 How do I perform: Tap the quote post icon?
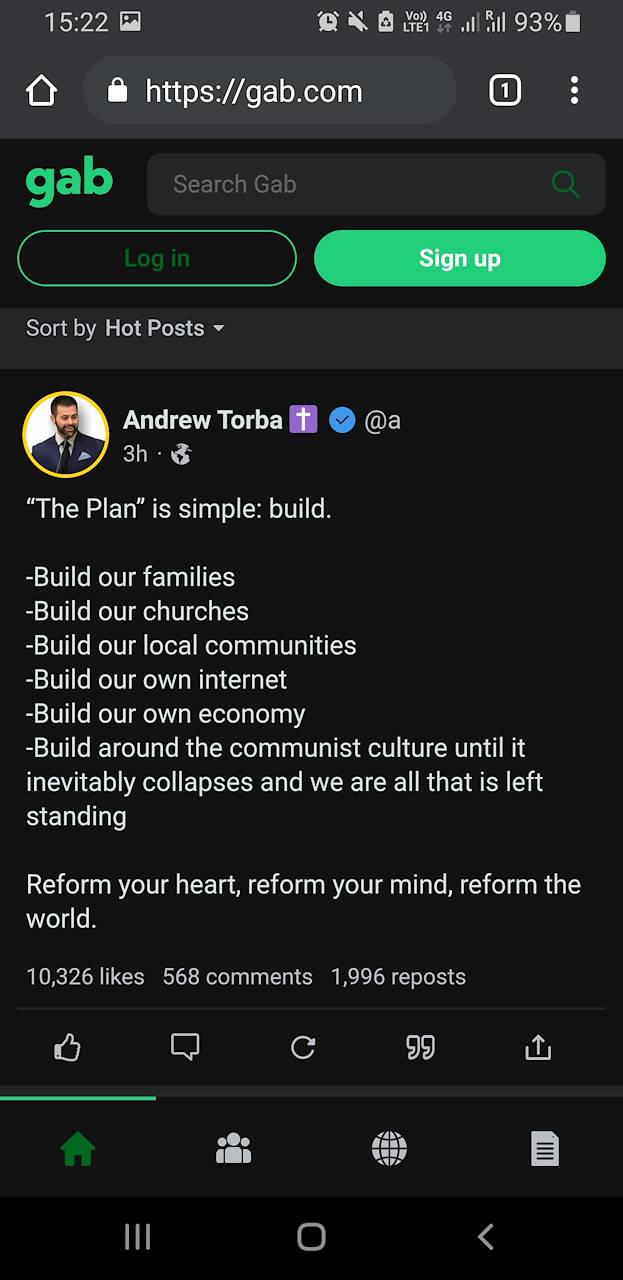click(420, 1047)
